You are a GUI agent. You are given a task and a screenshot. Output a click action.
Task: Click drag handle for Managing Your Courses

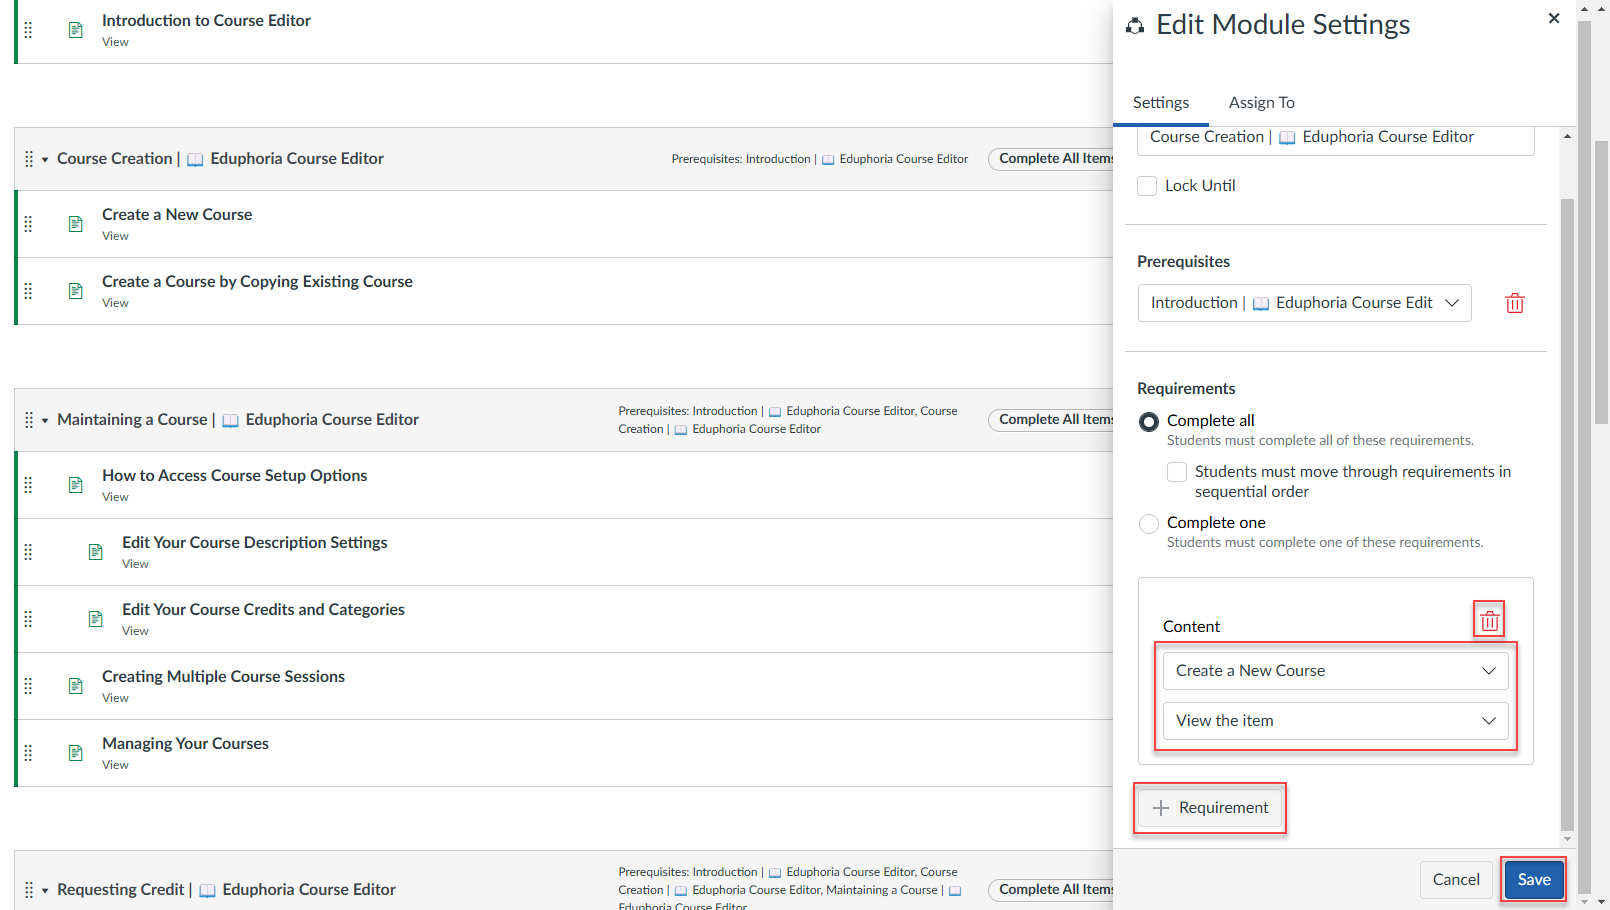[28, 753]
